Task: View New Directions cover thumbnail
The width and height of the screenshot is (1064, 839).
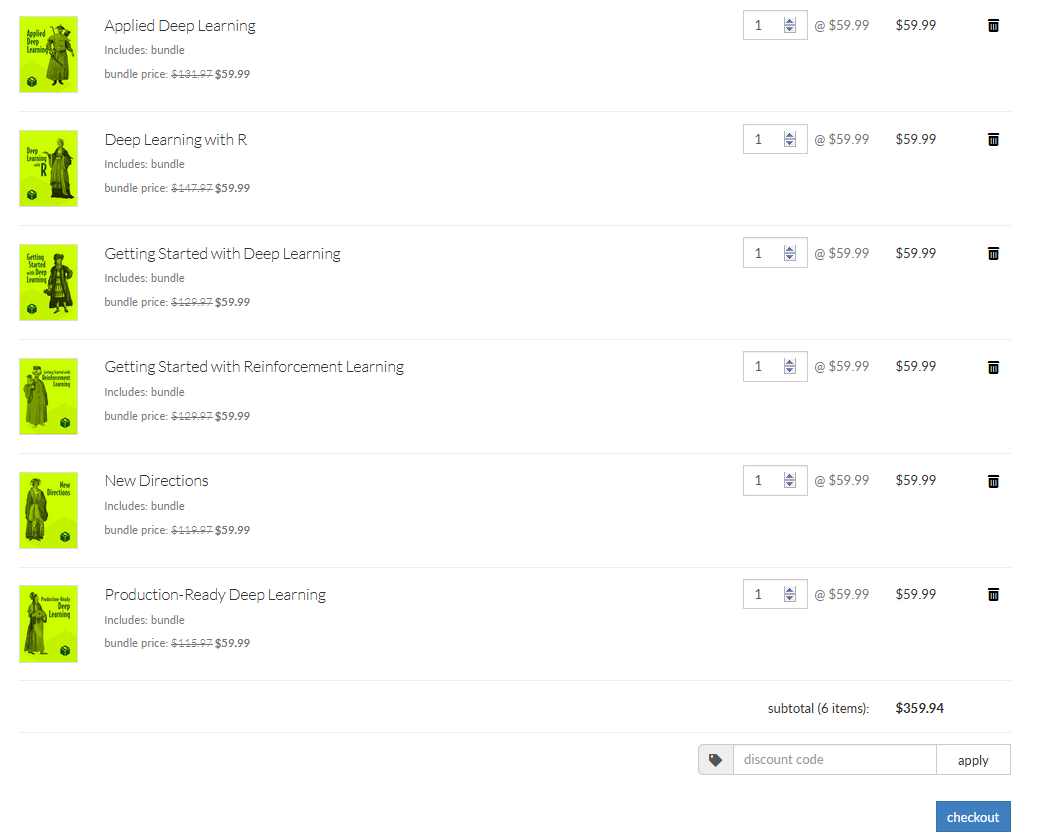Action: [48, 510]
